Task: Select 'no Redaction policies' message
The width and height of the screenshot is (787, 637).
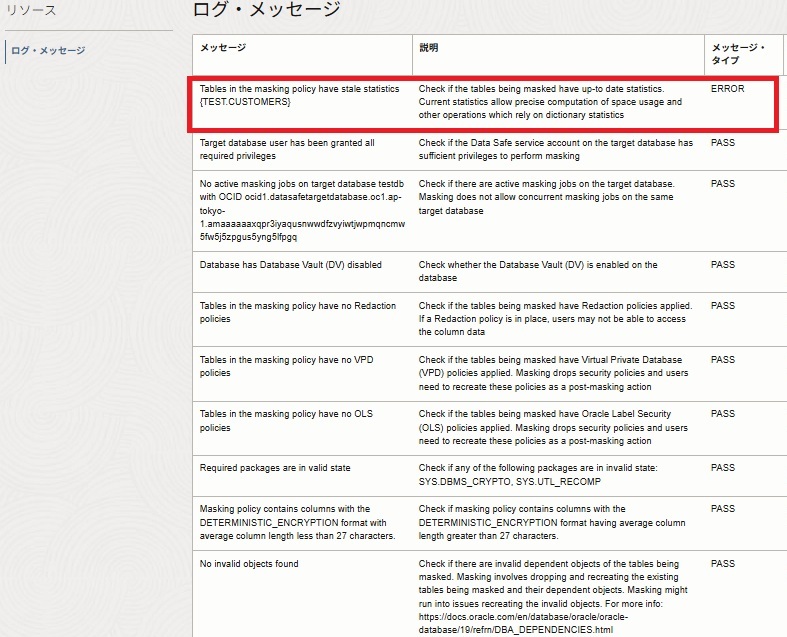Action: 298,312
